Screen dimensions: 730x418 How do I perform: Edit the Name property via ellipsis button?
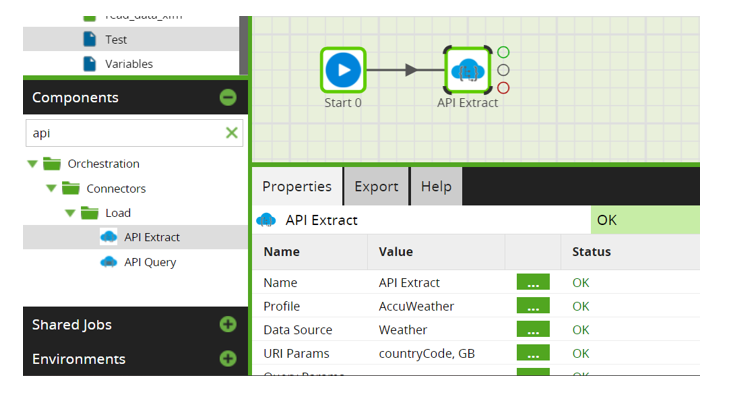pyautogui.click(x=533, y=282)
